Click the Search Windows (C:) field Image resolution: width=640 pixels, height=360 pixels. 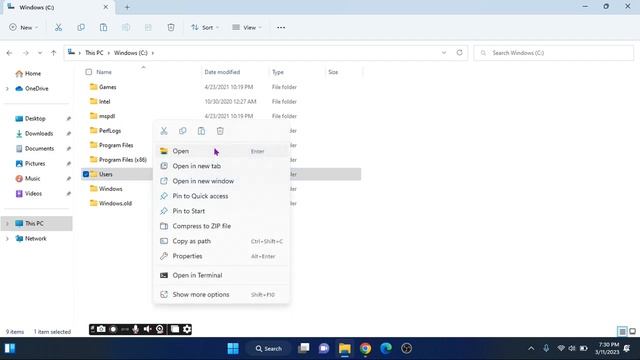[553, 53]
